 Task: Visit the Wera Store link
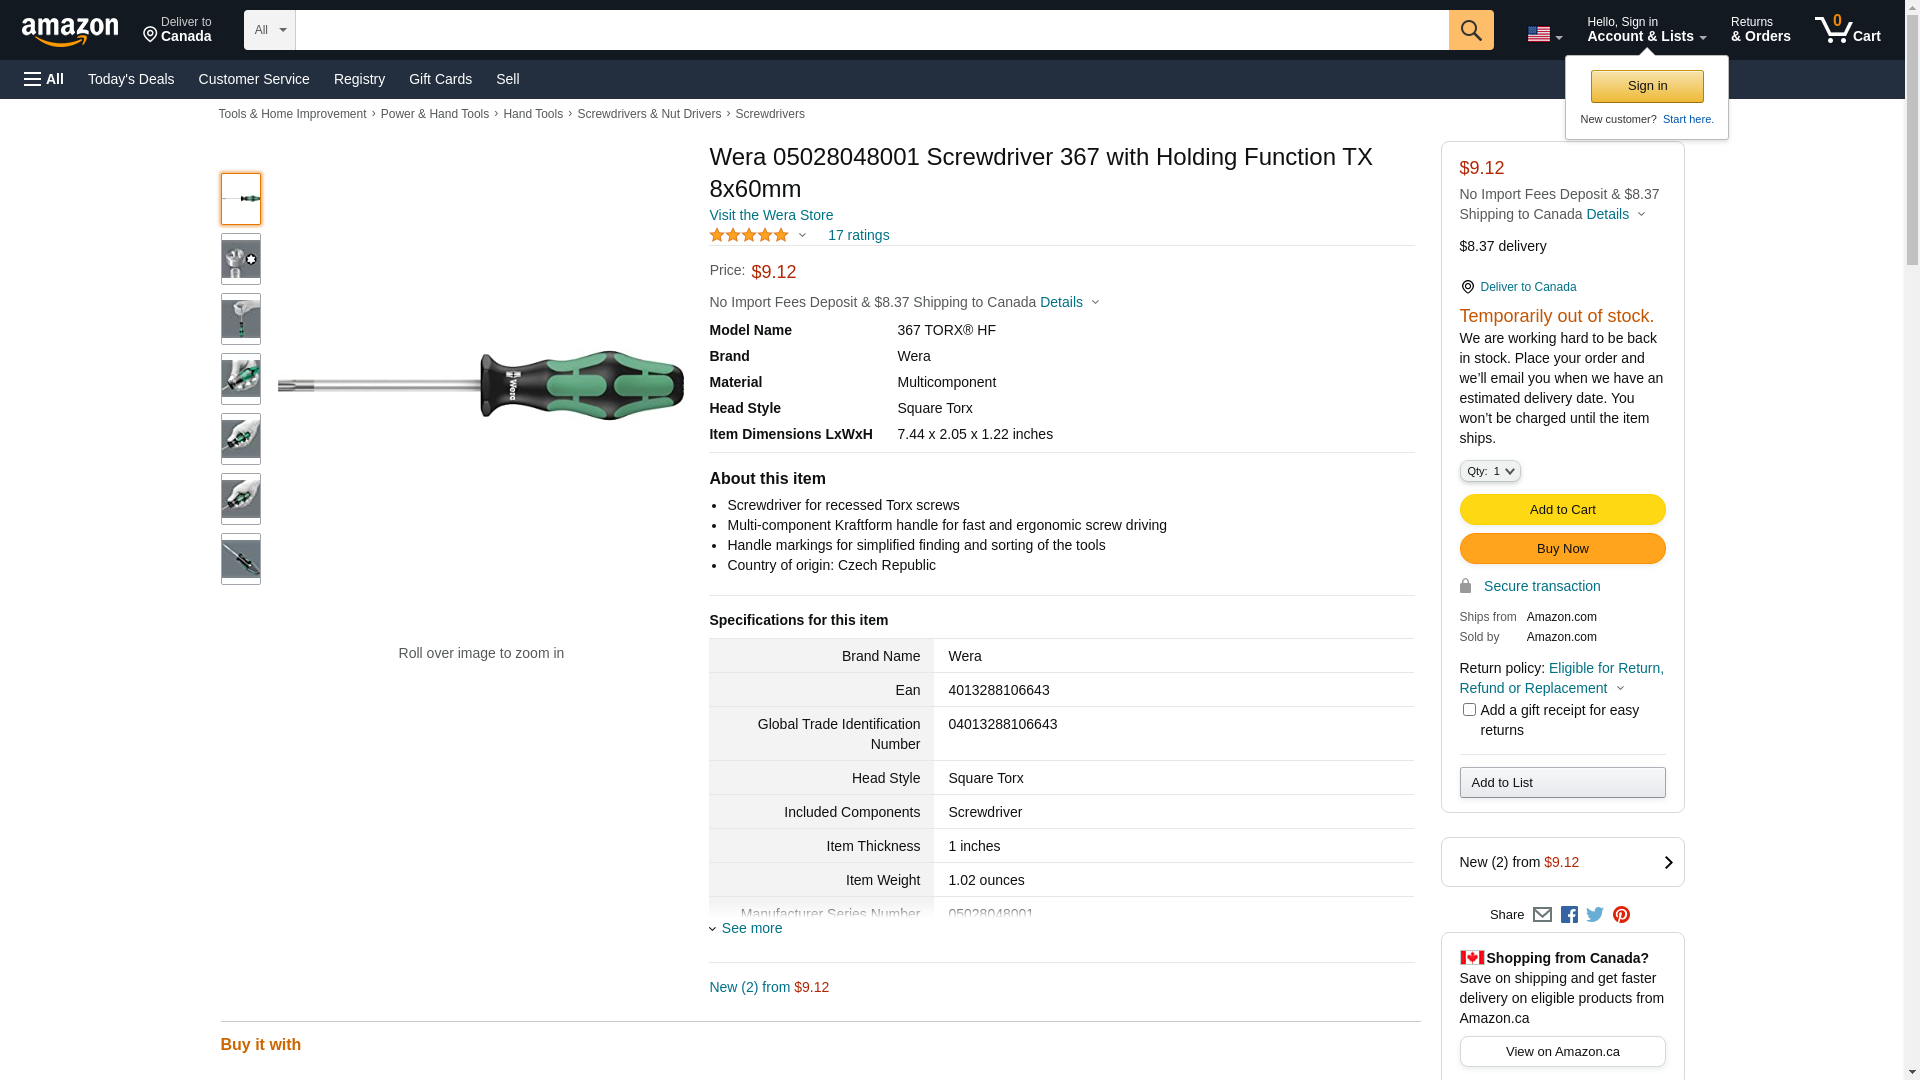[771, 215]
